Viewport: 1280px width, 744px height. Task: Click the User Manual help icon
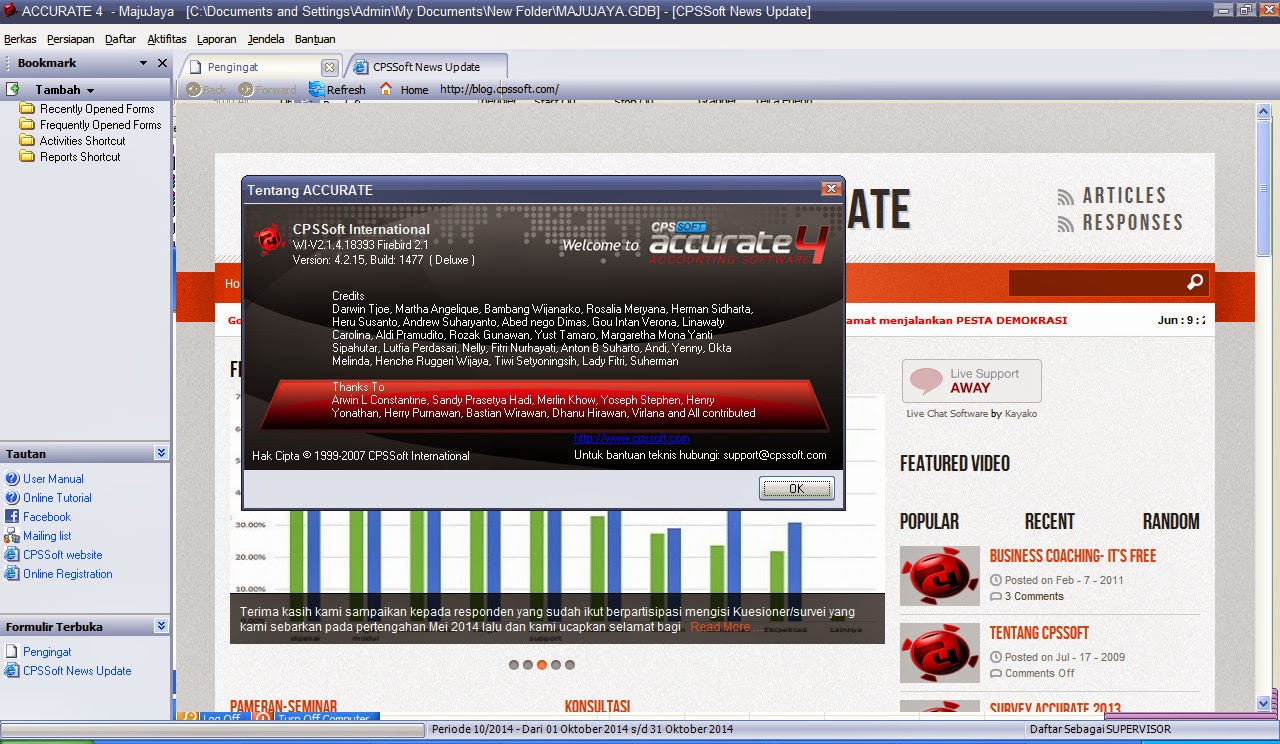13,479
